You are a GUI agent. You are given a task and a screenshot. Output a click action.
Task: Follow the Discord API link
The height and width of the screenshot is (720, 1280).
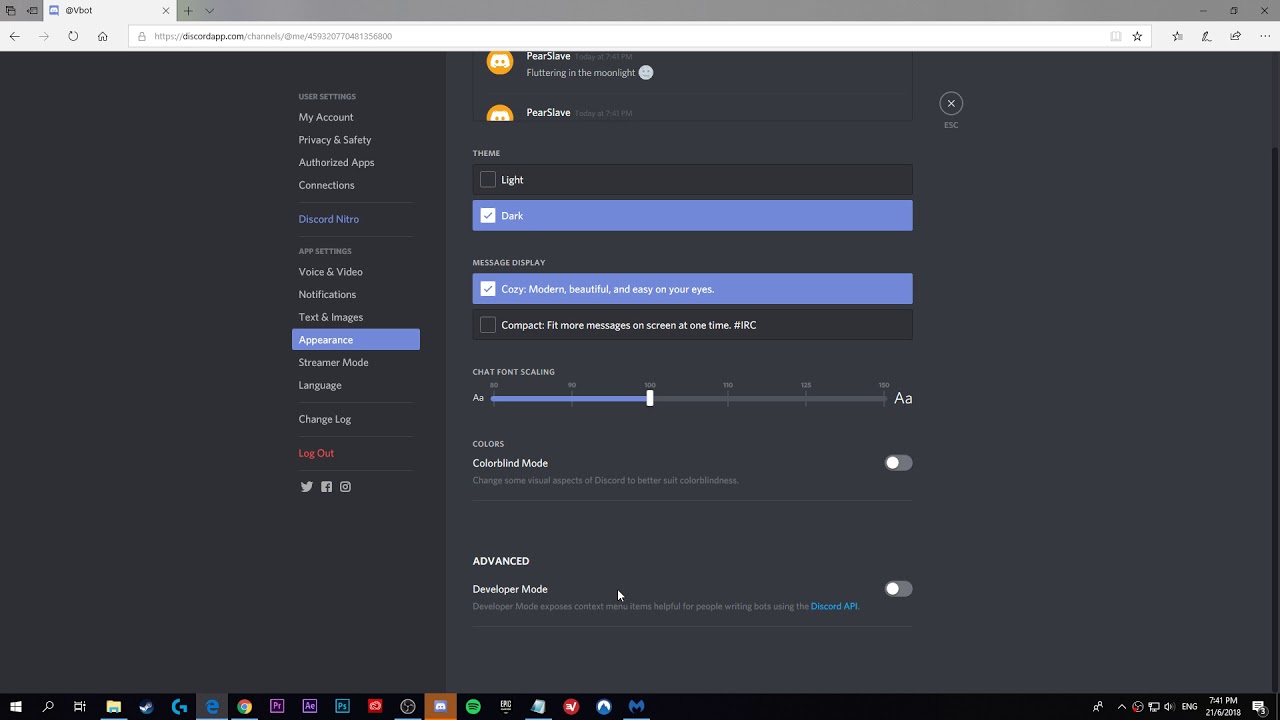coord(834,606)
